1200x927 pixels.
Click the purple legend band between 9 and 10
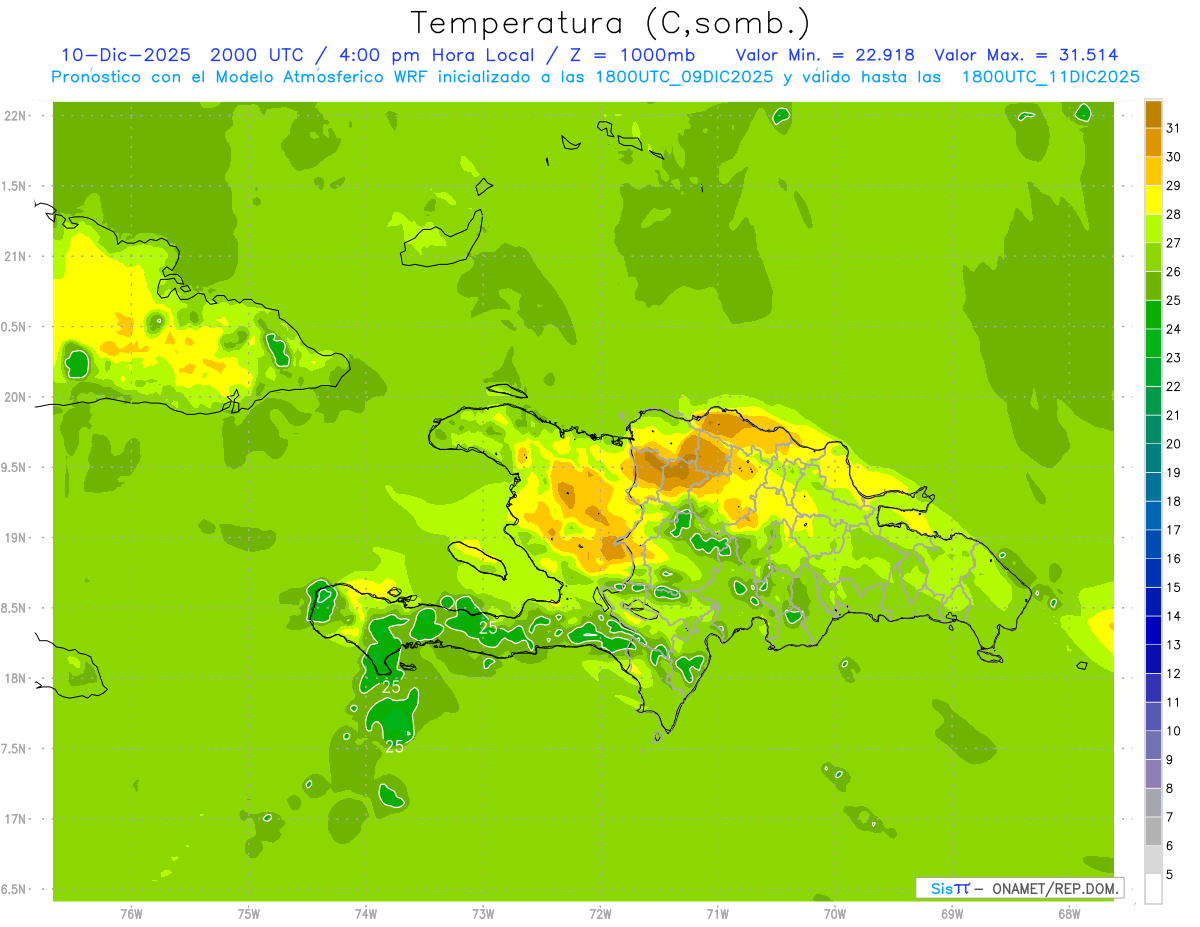pyautogui.click(x=1153, y=746)
